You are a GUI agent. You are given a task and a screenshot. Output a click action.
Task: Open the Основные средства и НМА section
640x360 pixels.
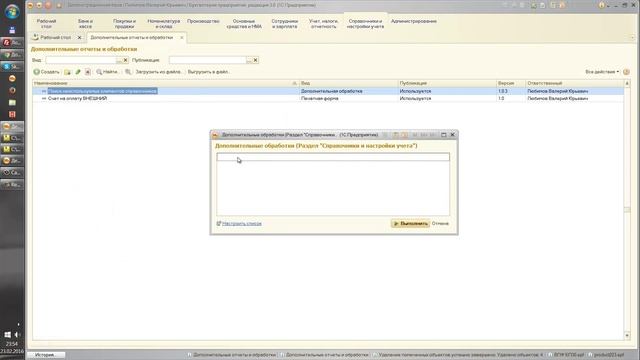coord(244,24)
